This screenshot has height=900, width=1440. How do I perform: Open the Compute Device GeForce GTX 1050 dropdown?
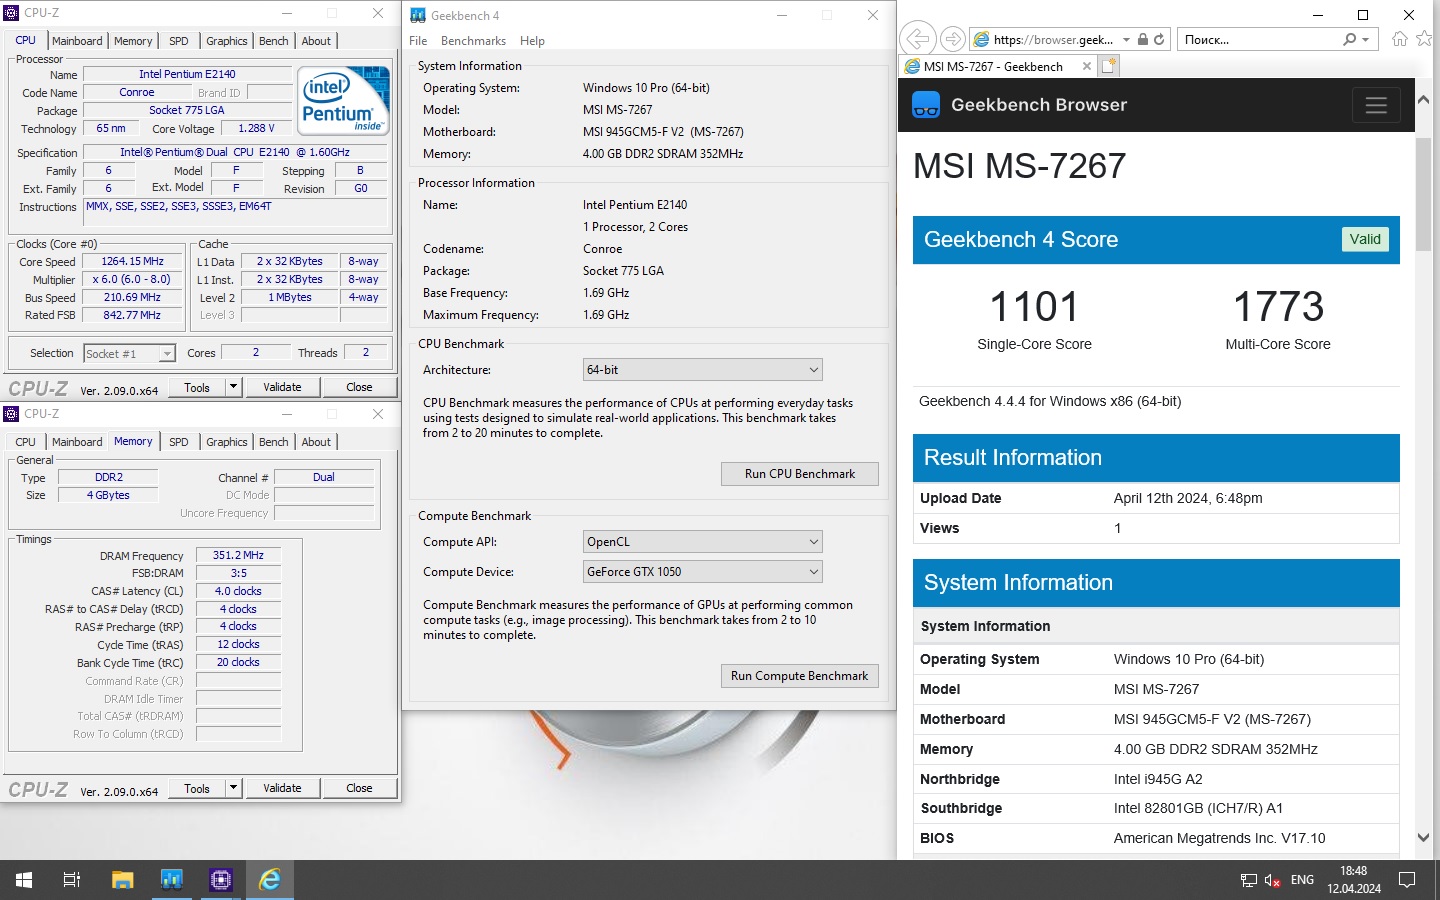703,572
